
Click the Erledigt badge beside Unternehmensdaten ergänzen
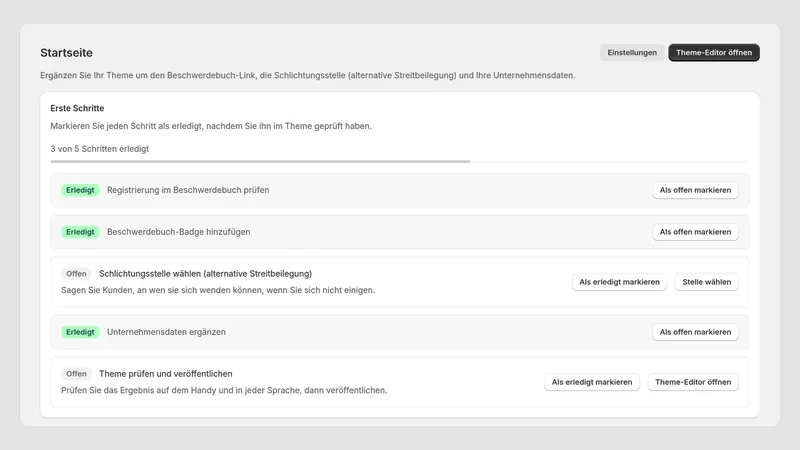(80, 332)
